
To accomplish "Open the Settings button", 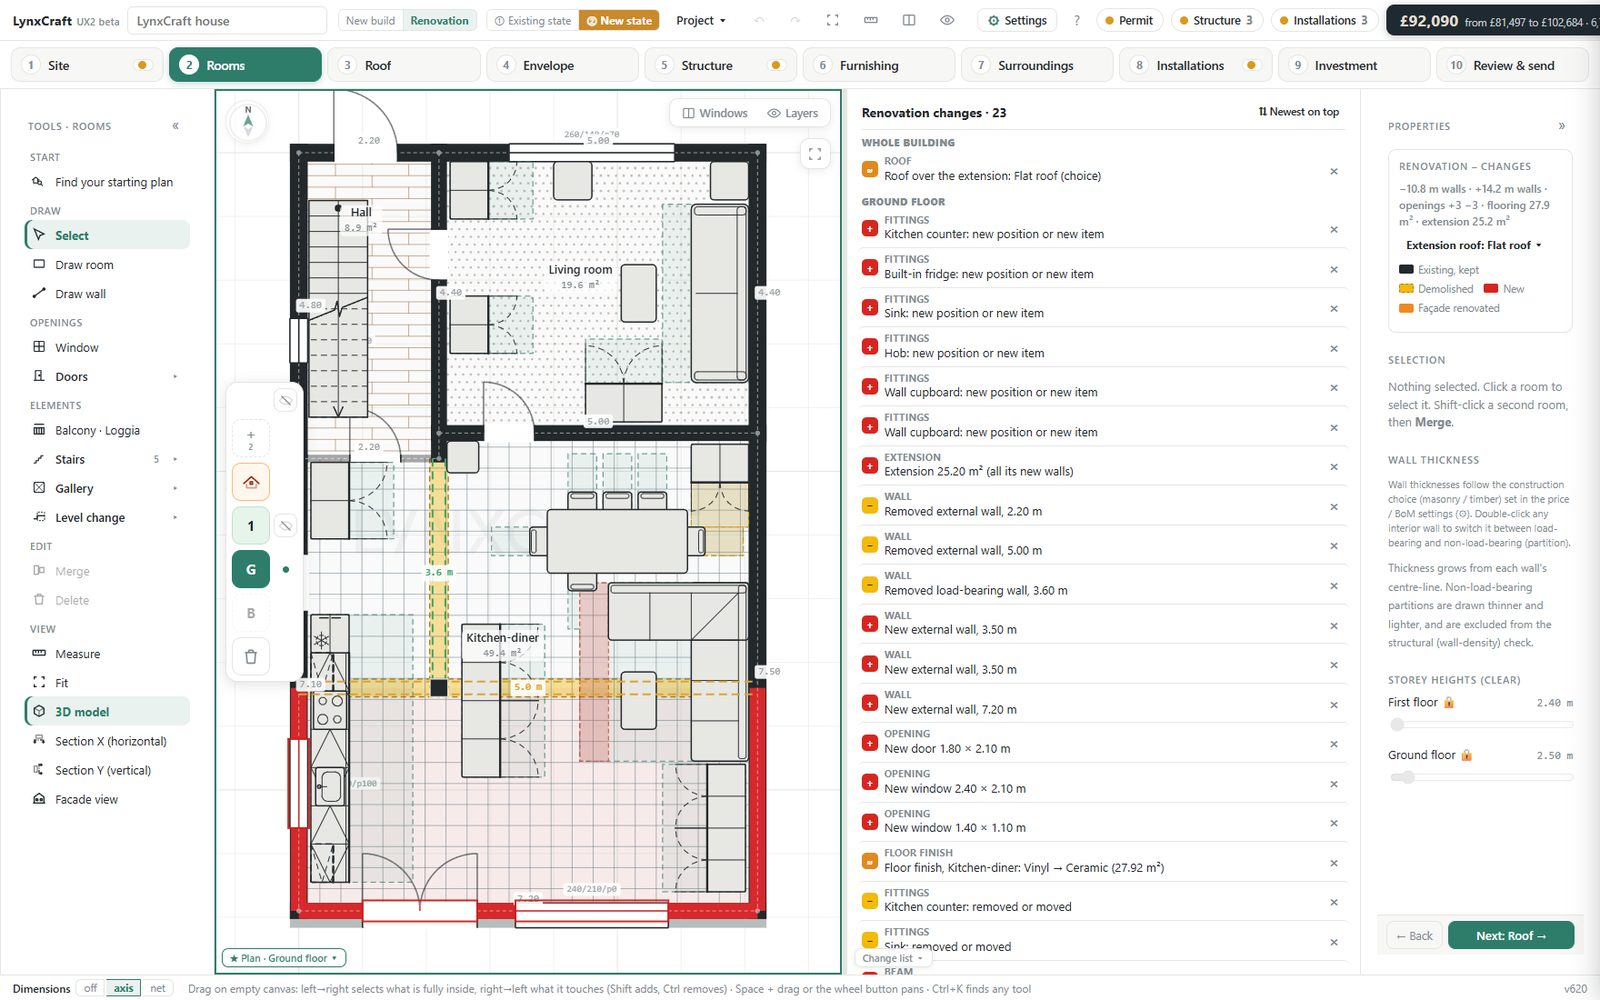I will (x=1017, y=20).
